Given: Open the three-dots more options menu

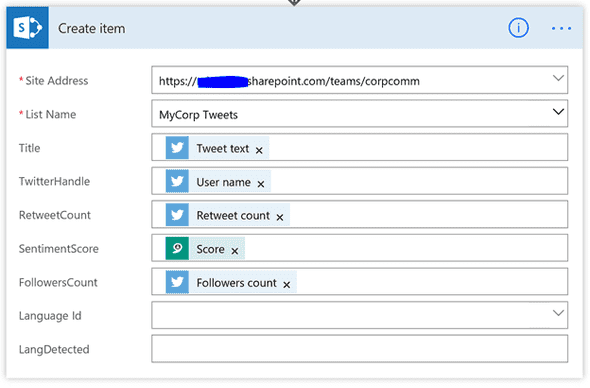Looking at the screenshot, I should (x=561, y=28).
